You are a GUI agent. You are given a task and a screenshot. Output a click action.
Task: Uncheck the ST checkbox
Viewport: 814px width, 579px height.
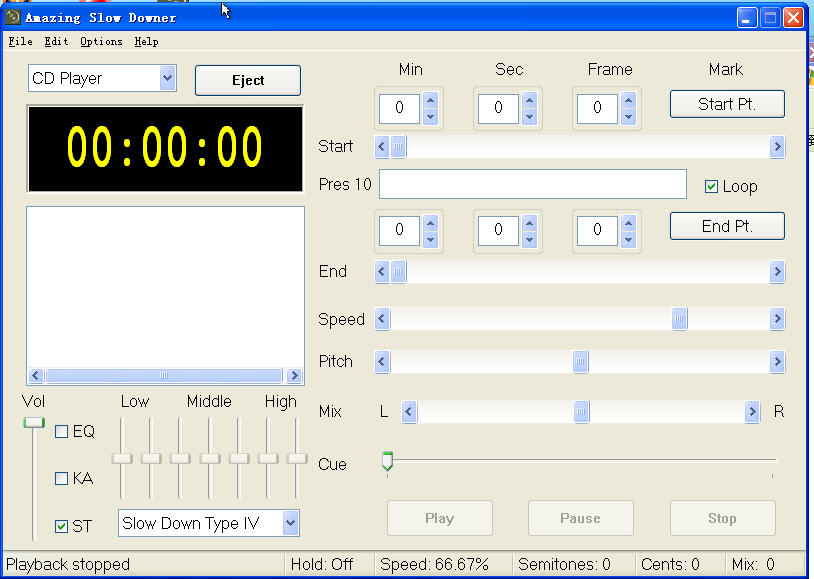click(62, 526)
